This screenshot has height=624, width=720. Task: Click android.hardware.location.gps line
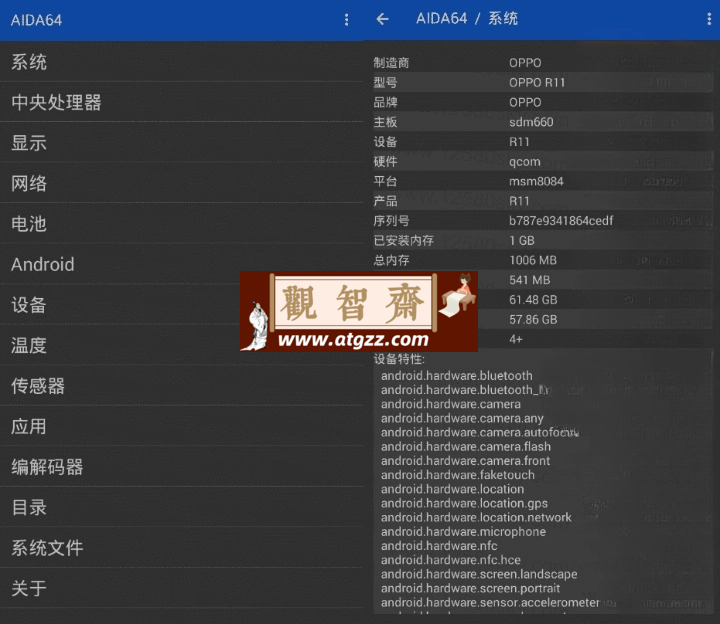click(464, 503)
